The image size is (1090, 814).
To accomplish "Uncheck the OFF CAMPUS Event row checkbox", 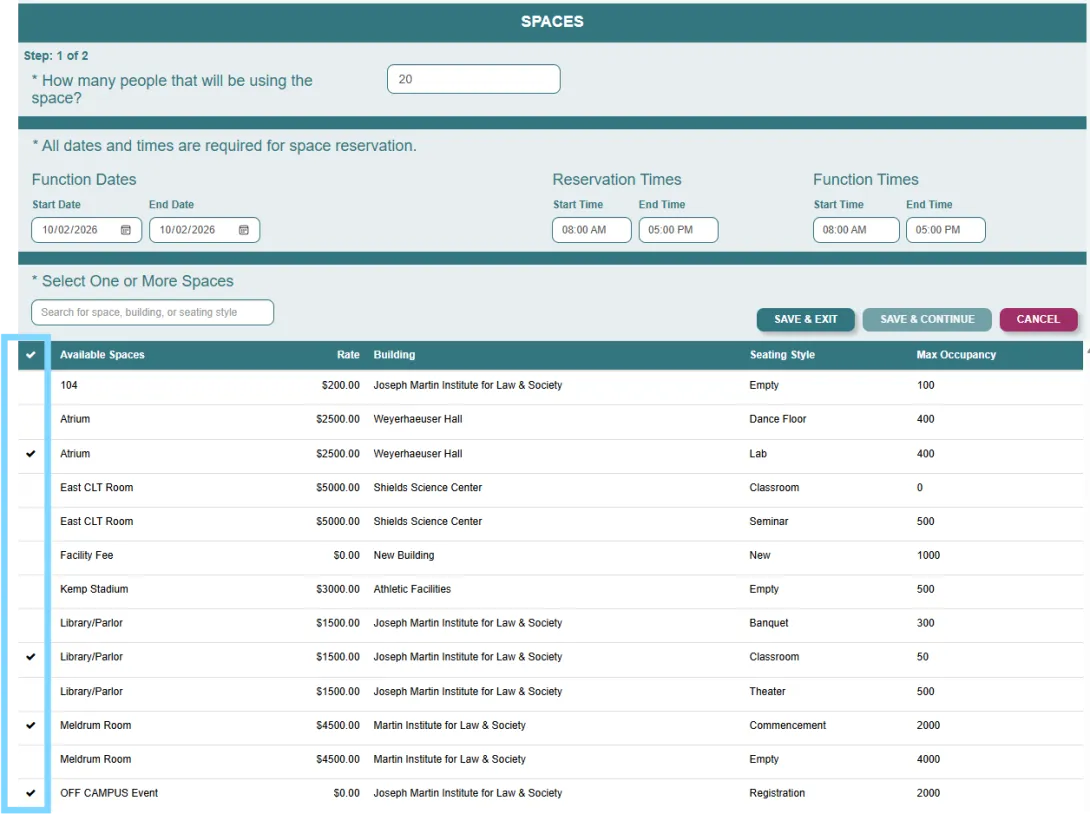I will (31, 793).
